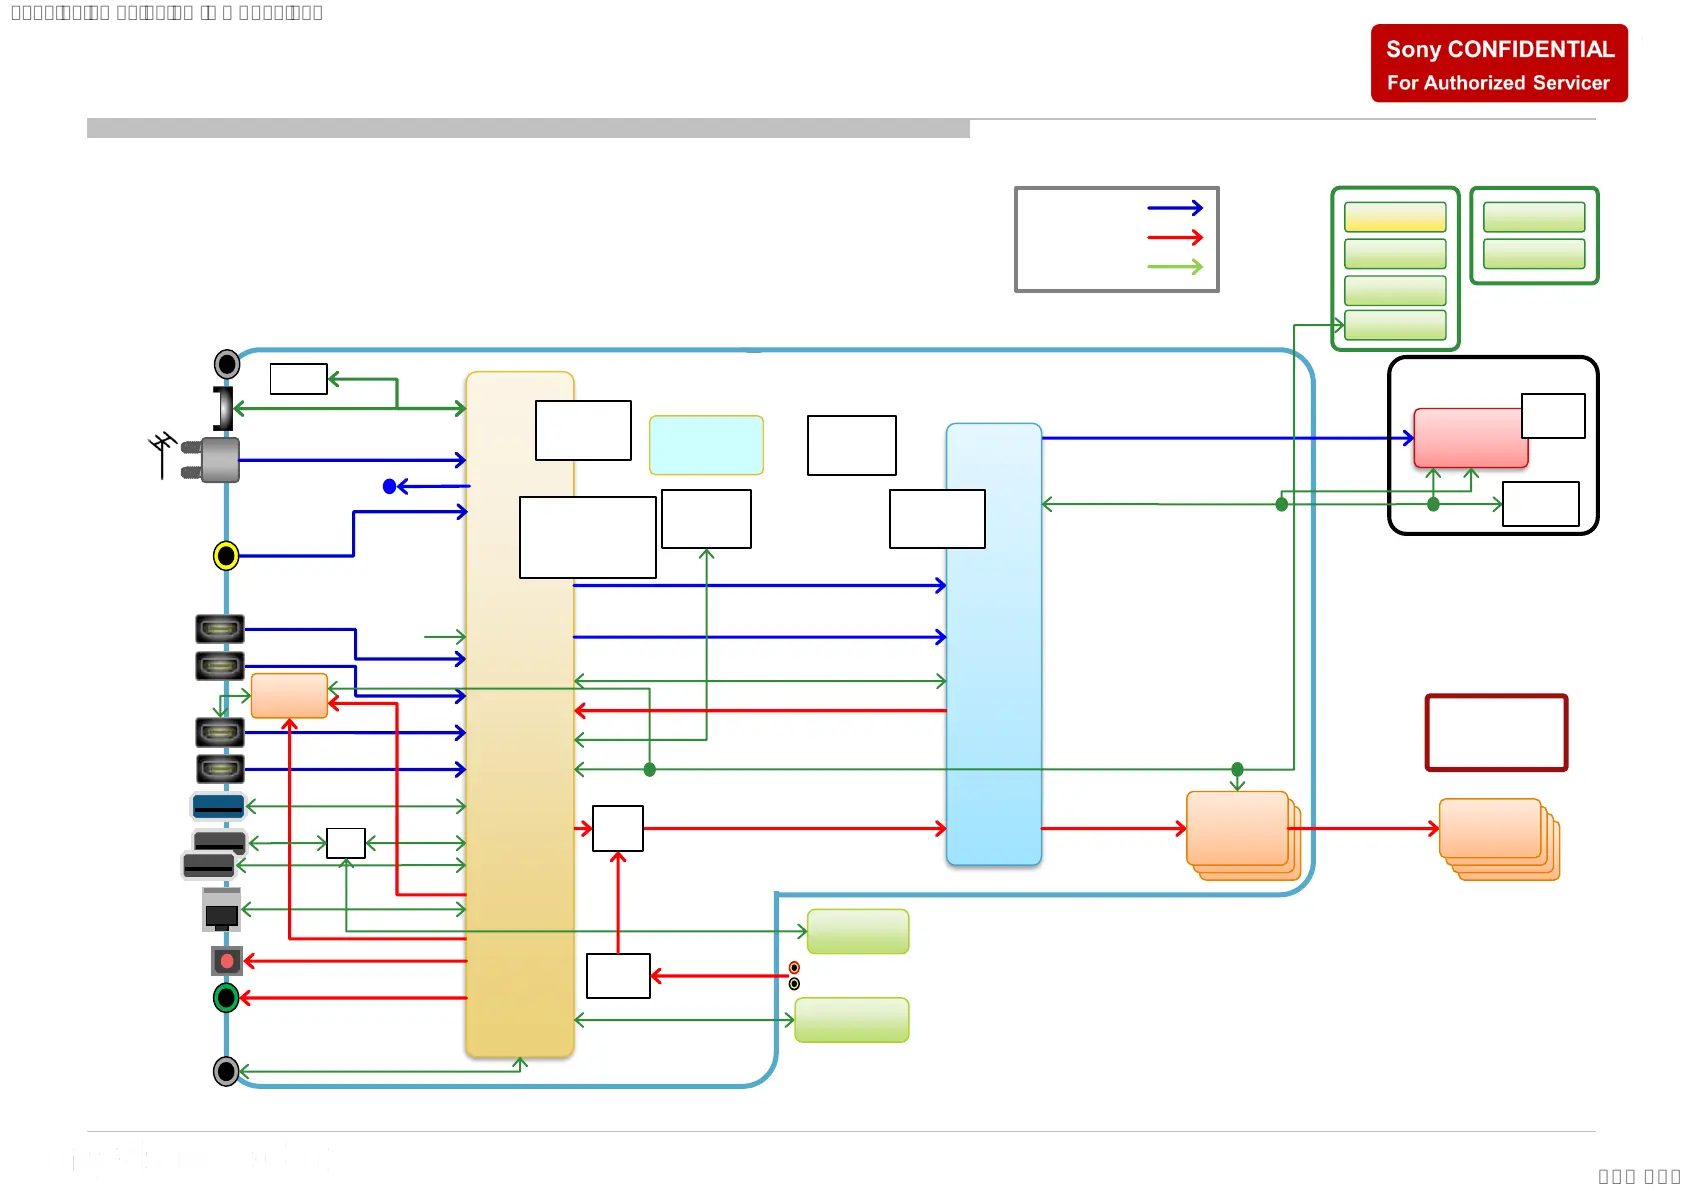Click the green arrow in the legend box

coord(1175,266)
